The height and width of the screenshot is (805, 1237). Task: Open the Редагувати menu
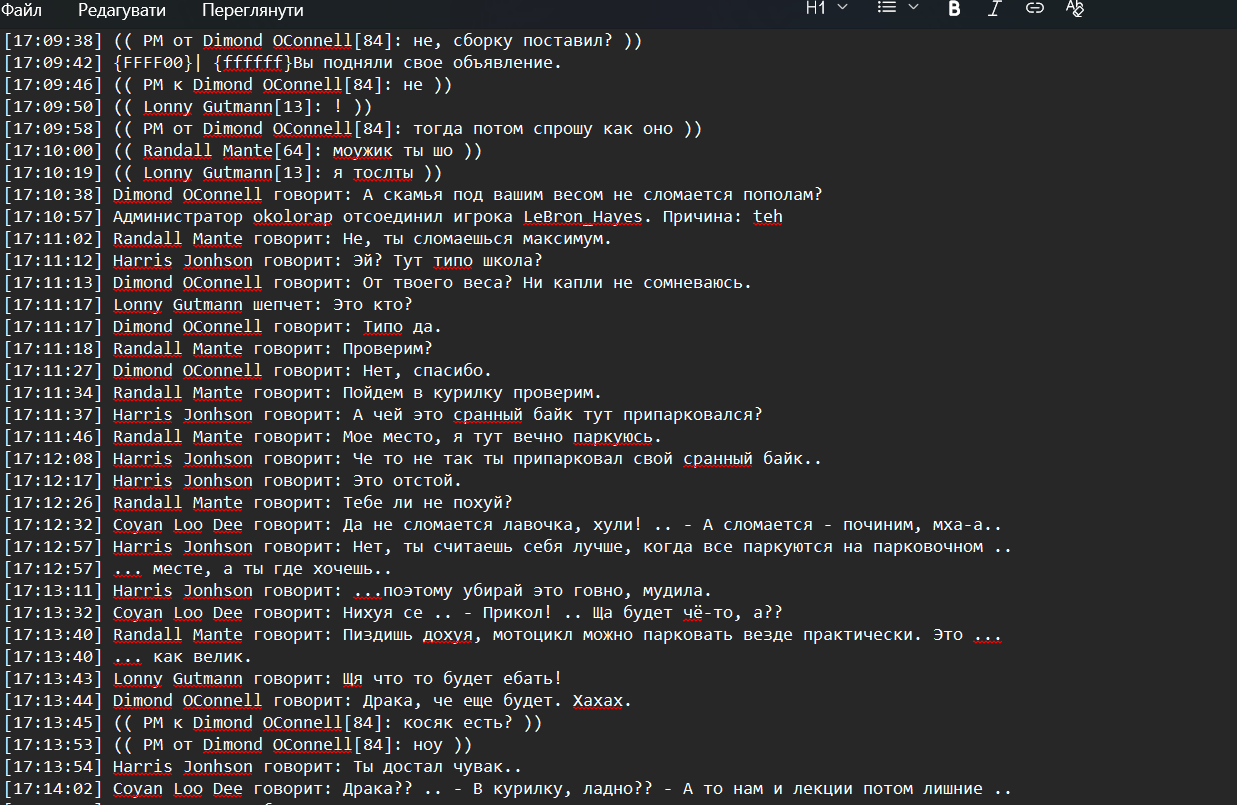pyautogui.click(x=122, y=10)
